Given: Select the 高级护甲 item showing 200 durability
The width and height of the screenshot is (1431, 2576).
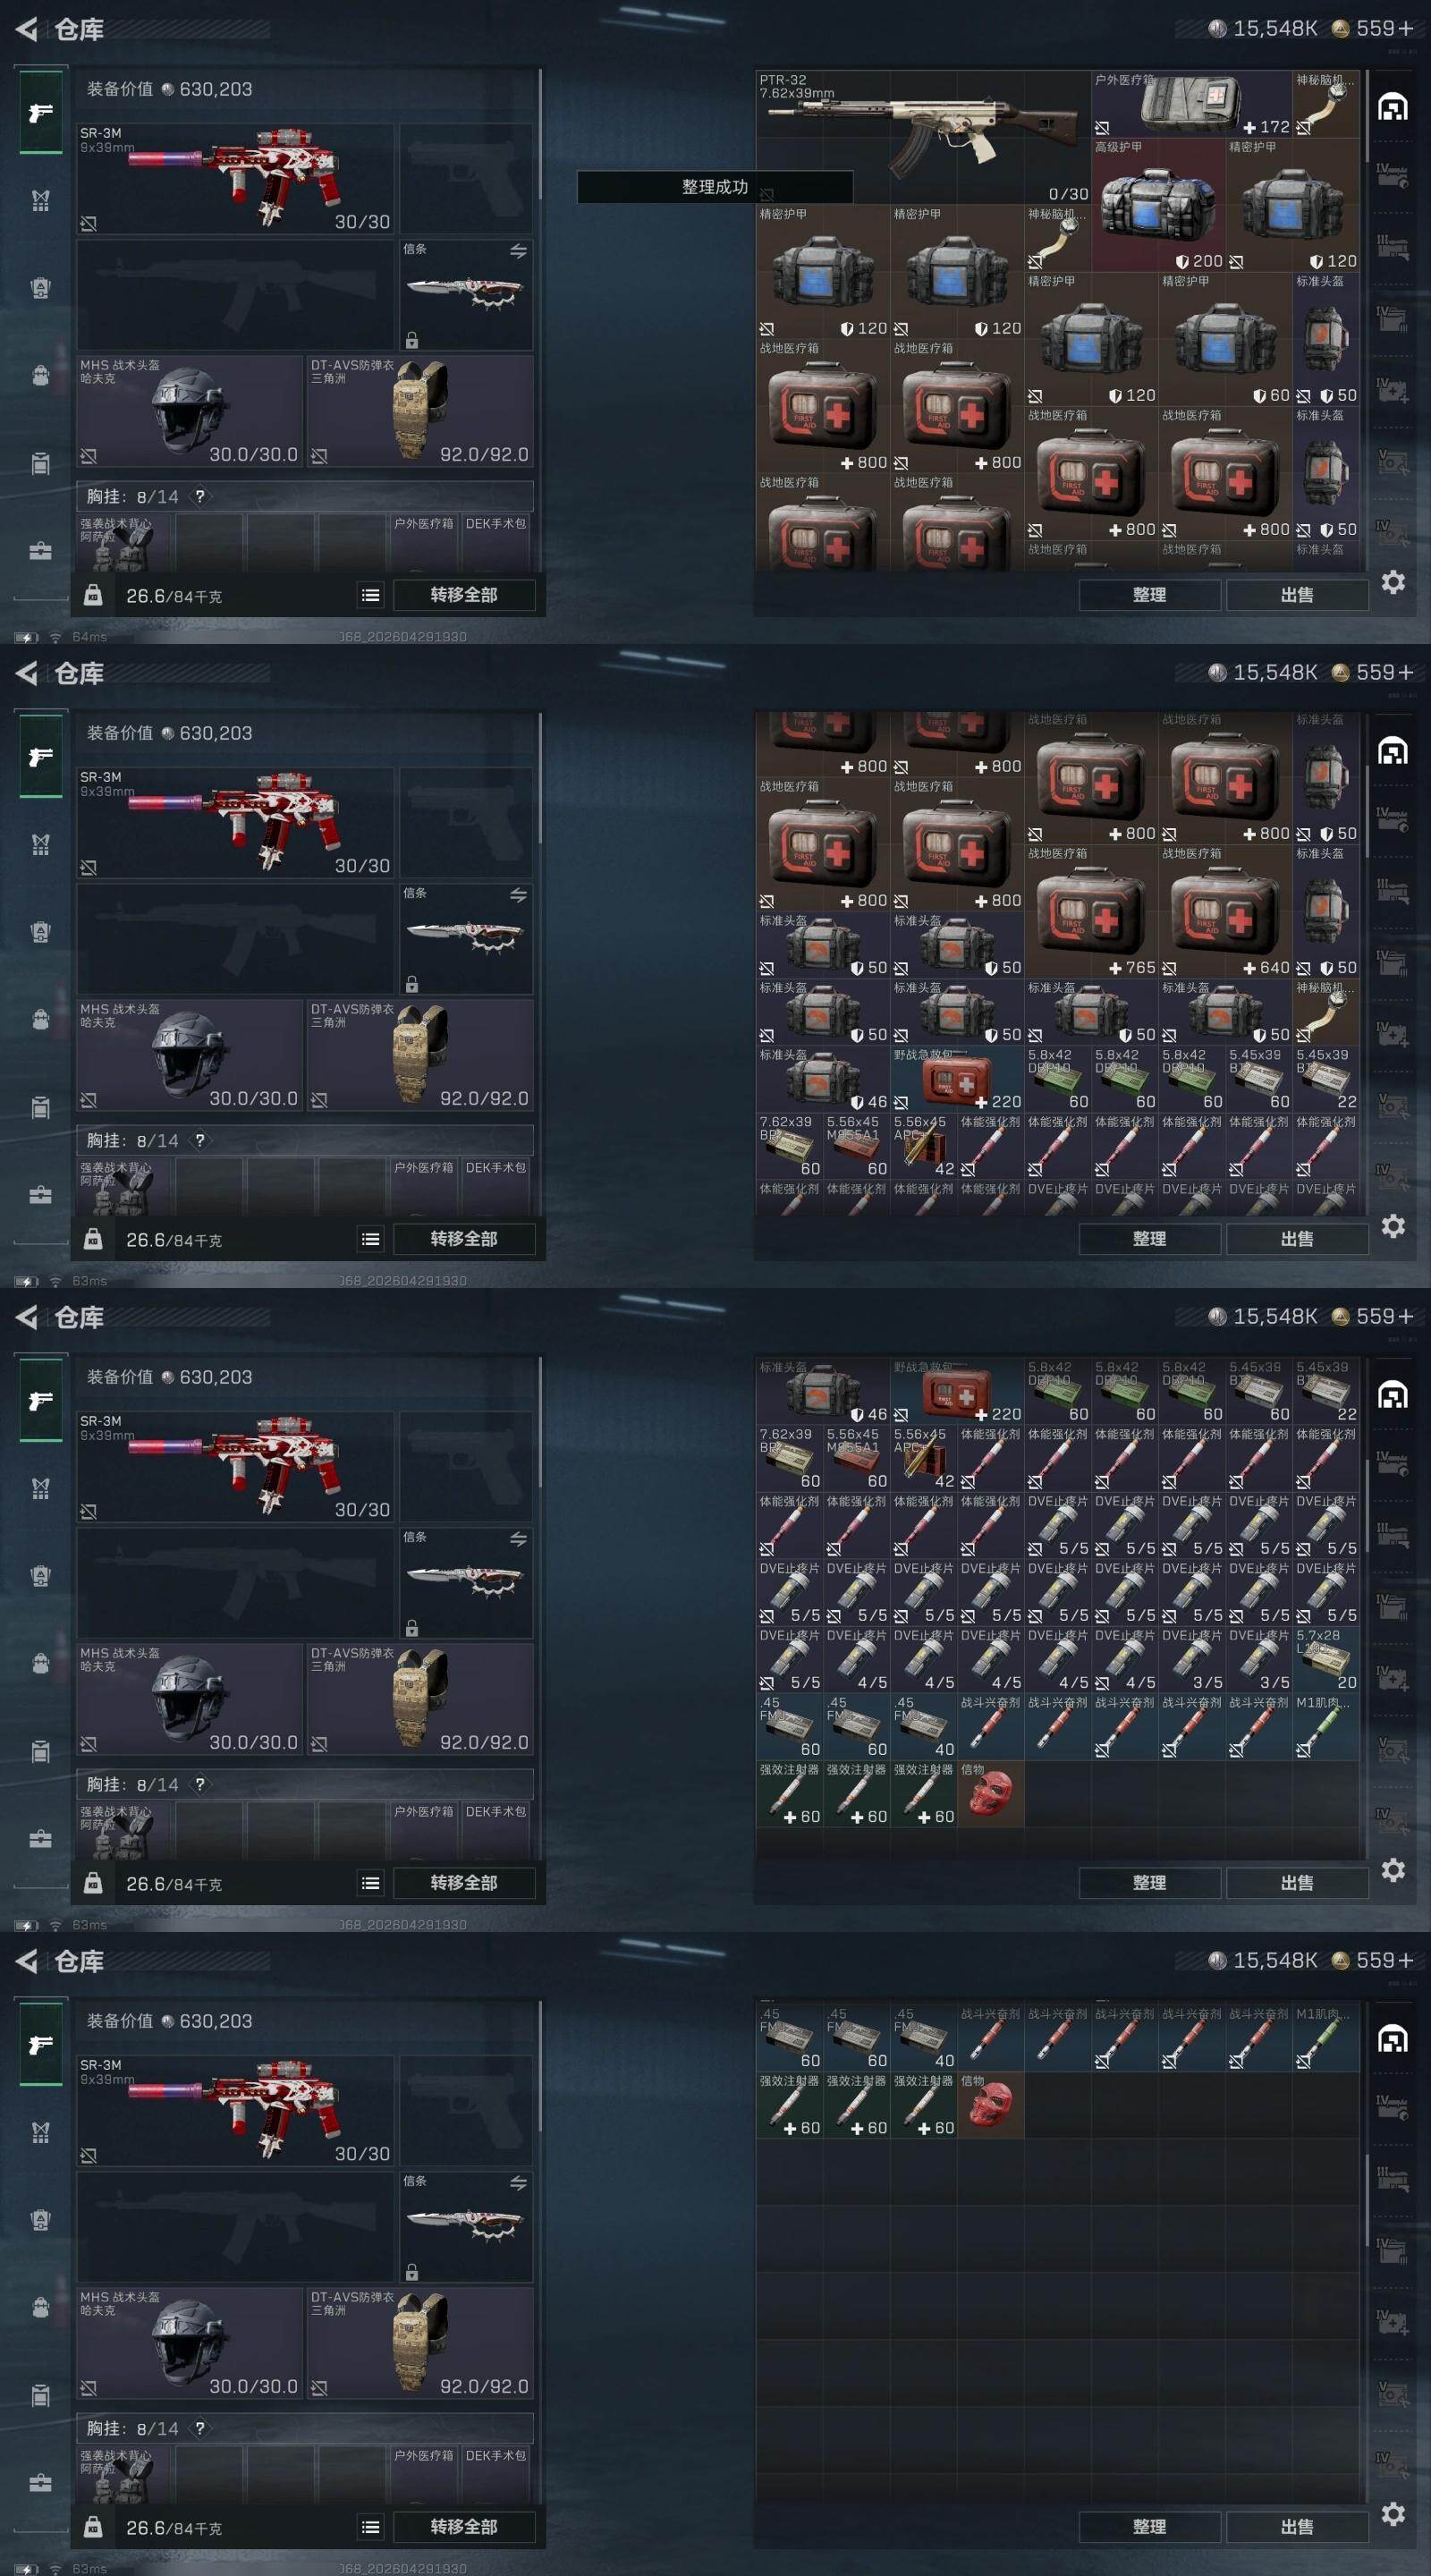Looking at the screenshot, I should coord(1157,205).
